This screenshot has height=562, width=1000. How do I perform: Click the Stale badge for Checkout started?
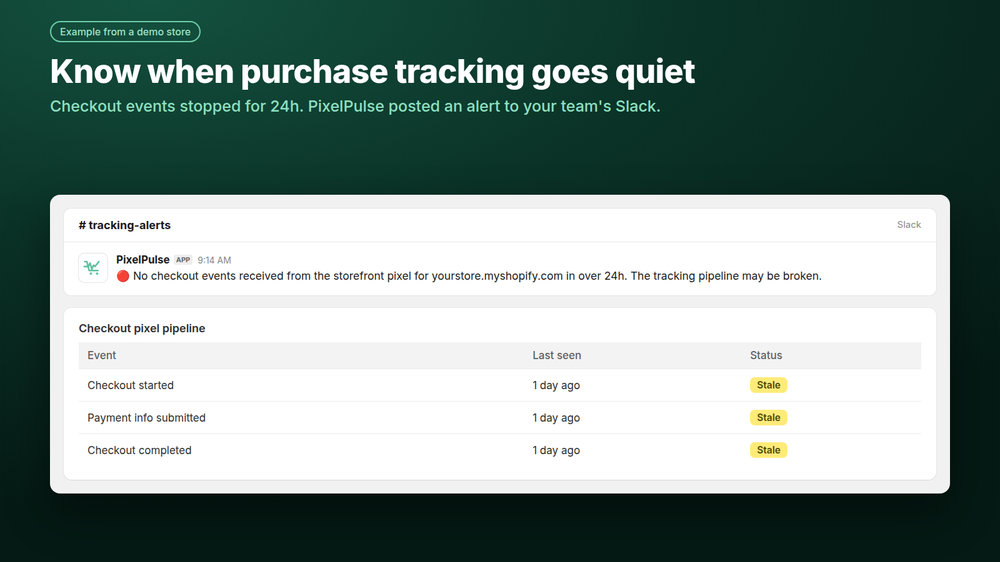[x=768, y=385]
